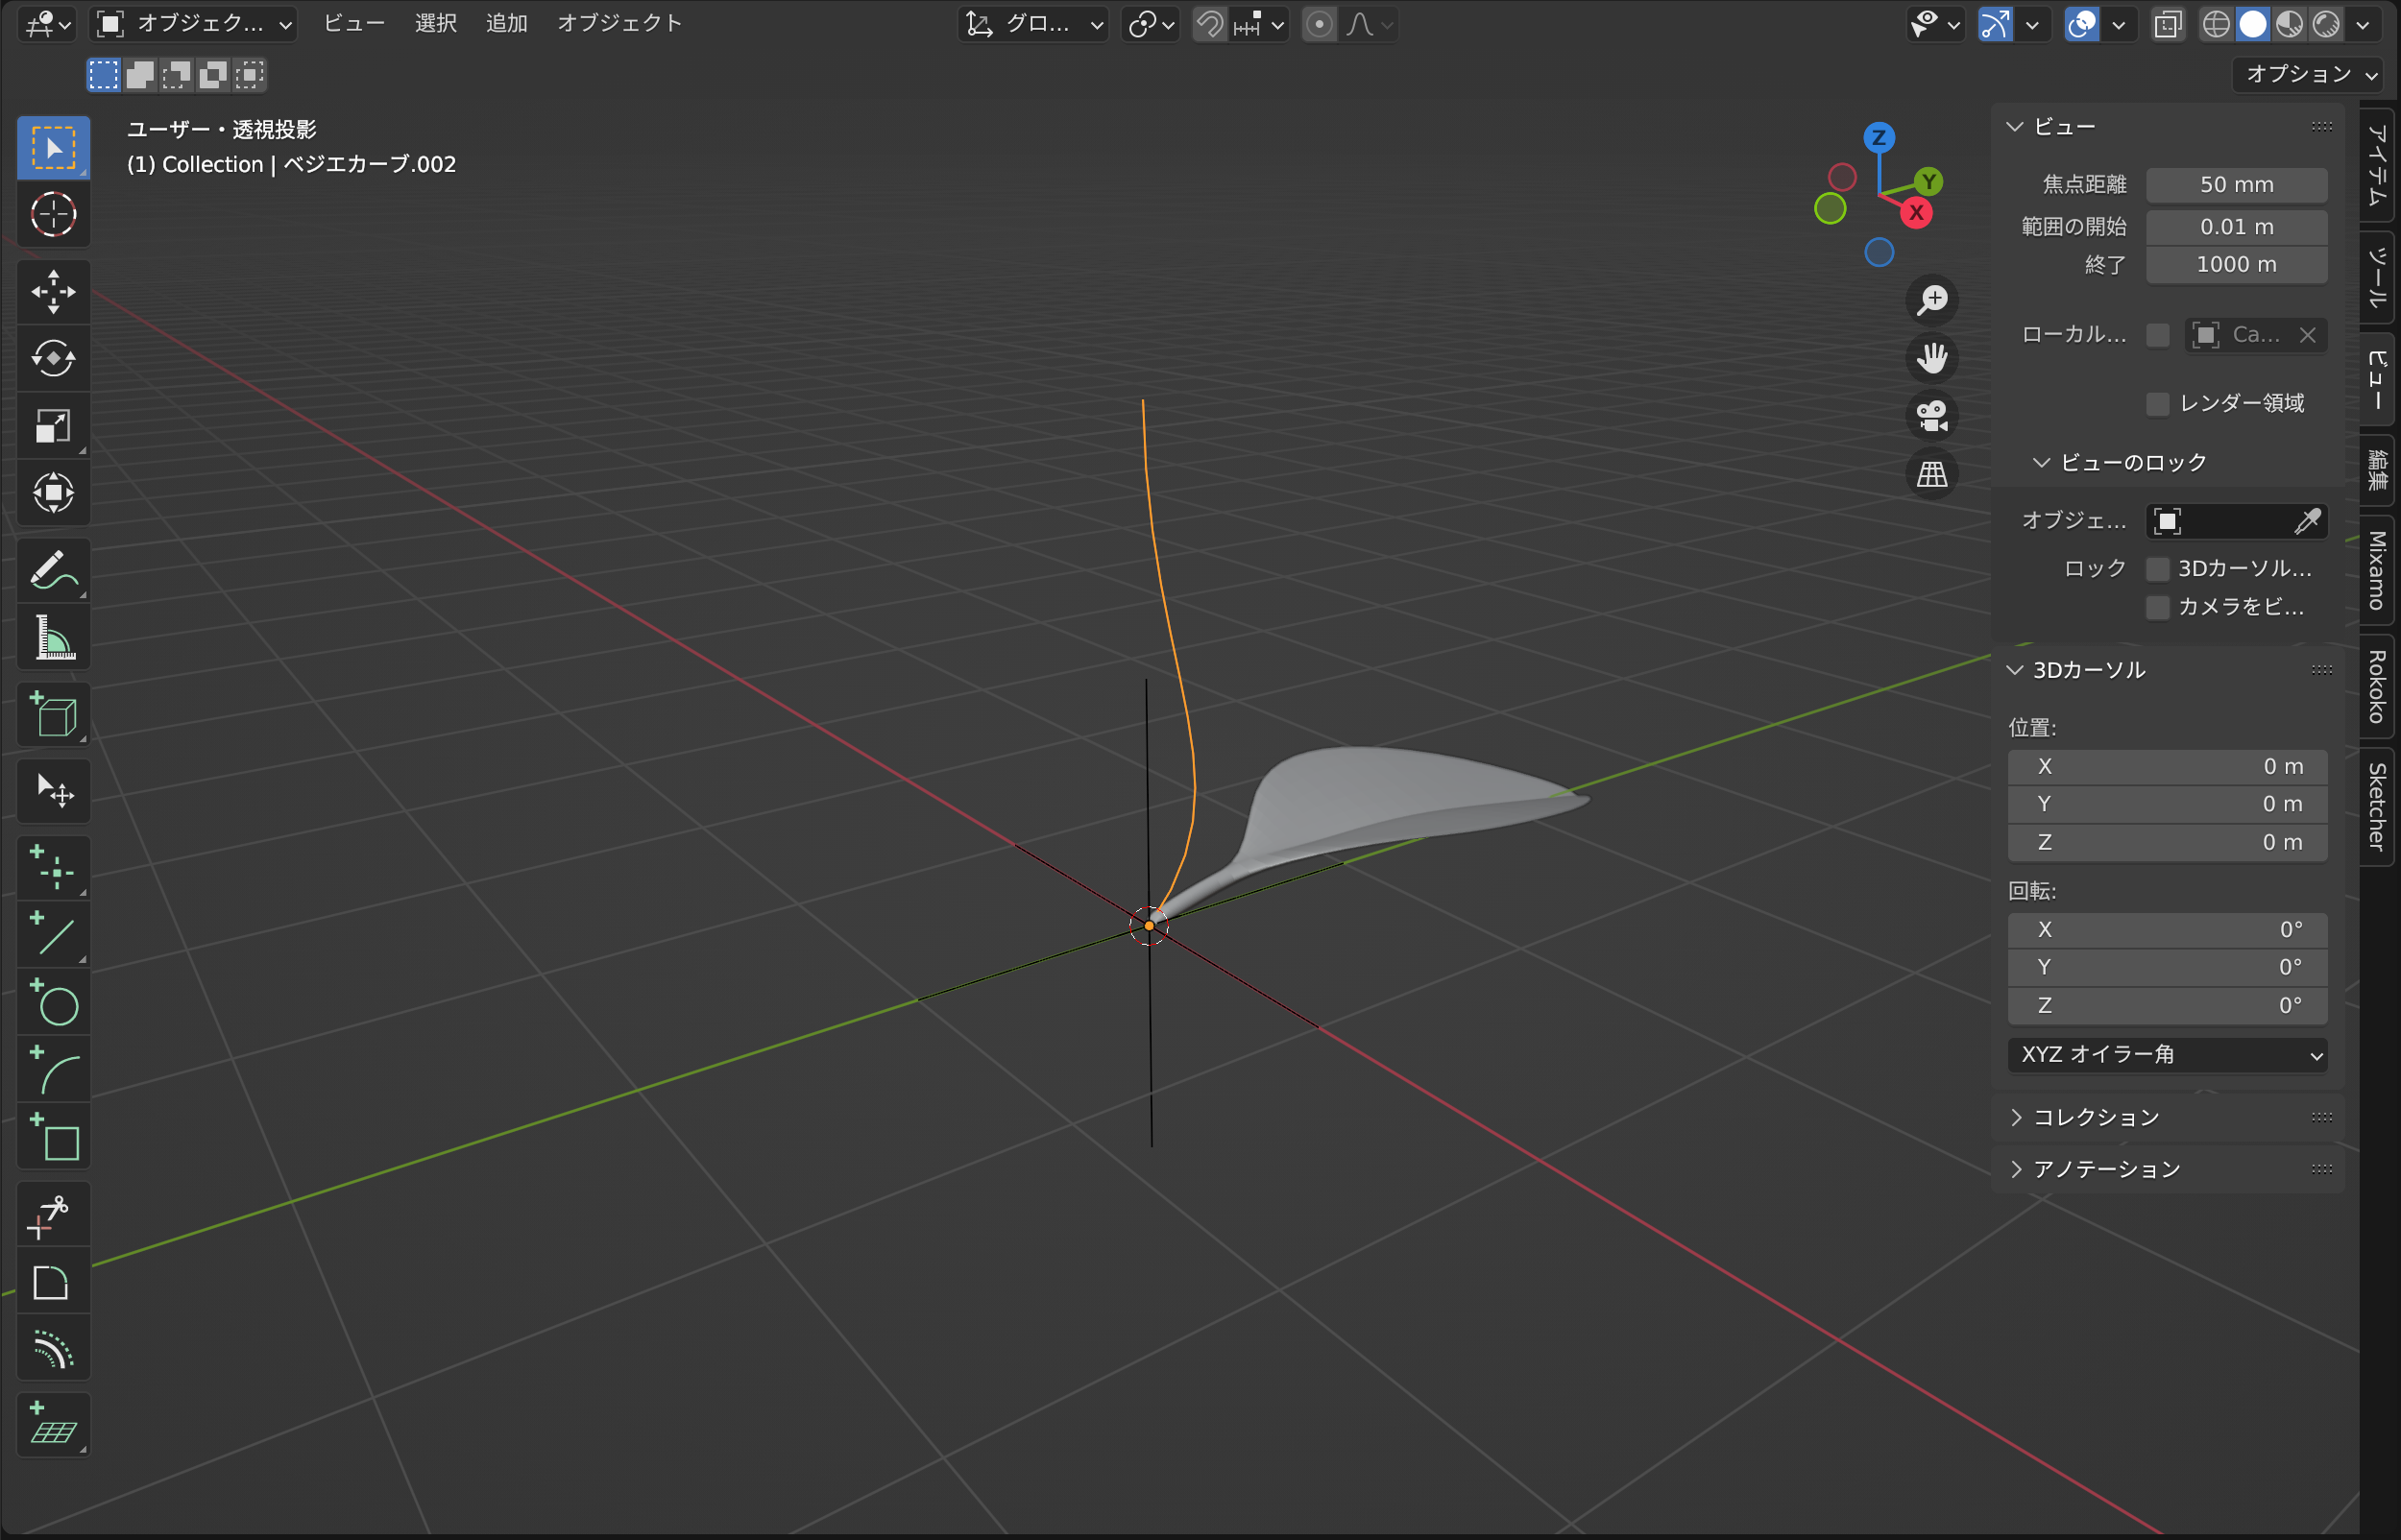
Task: Click the green Y axis gizmo ball
Action: [1929, 182]
